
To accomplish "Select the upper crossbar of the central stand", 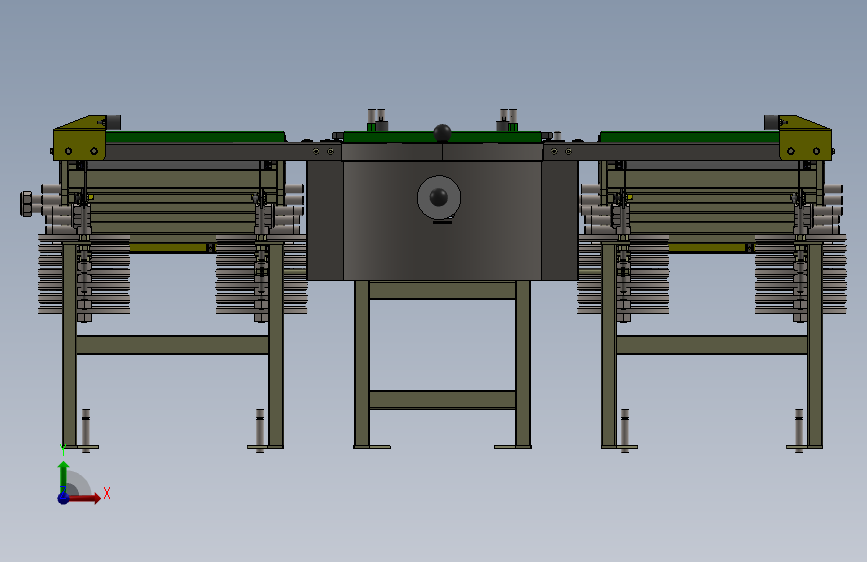I will pyautogui.click(x=442, y=290).
